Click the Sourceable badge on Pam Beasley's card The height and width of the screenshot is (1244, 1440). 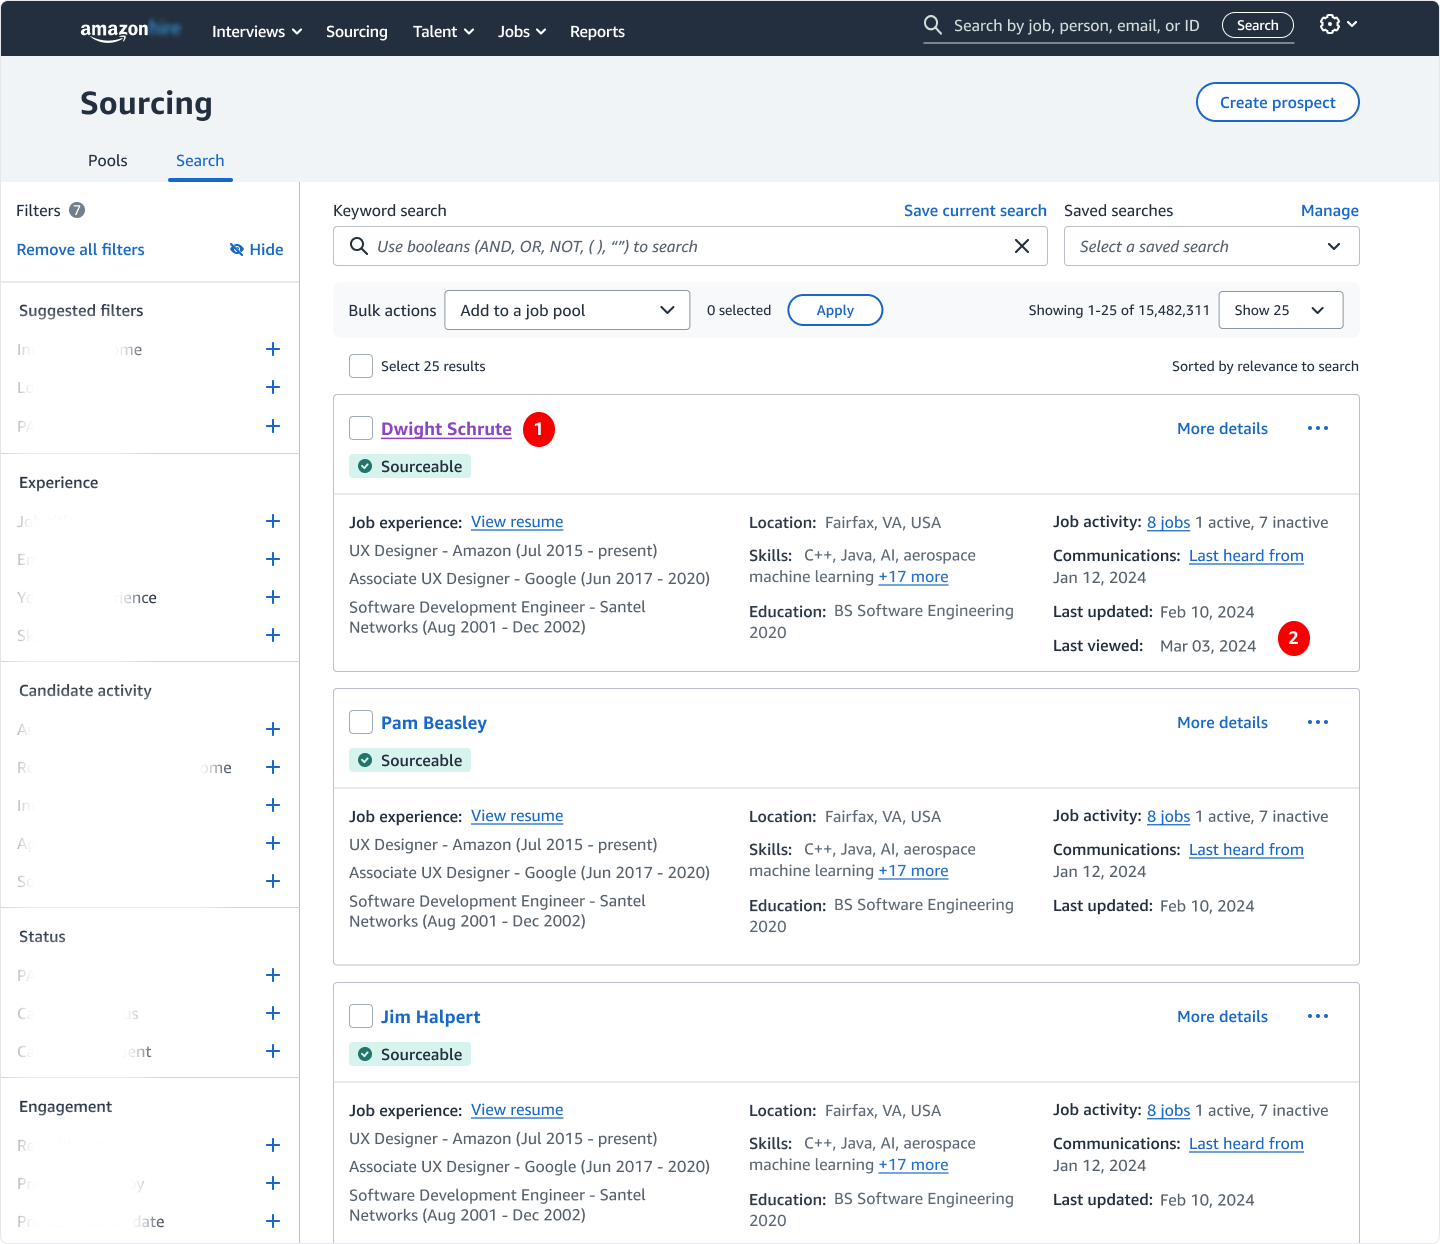click(410, 760)
